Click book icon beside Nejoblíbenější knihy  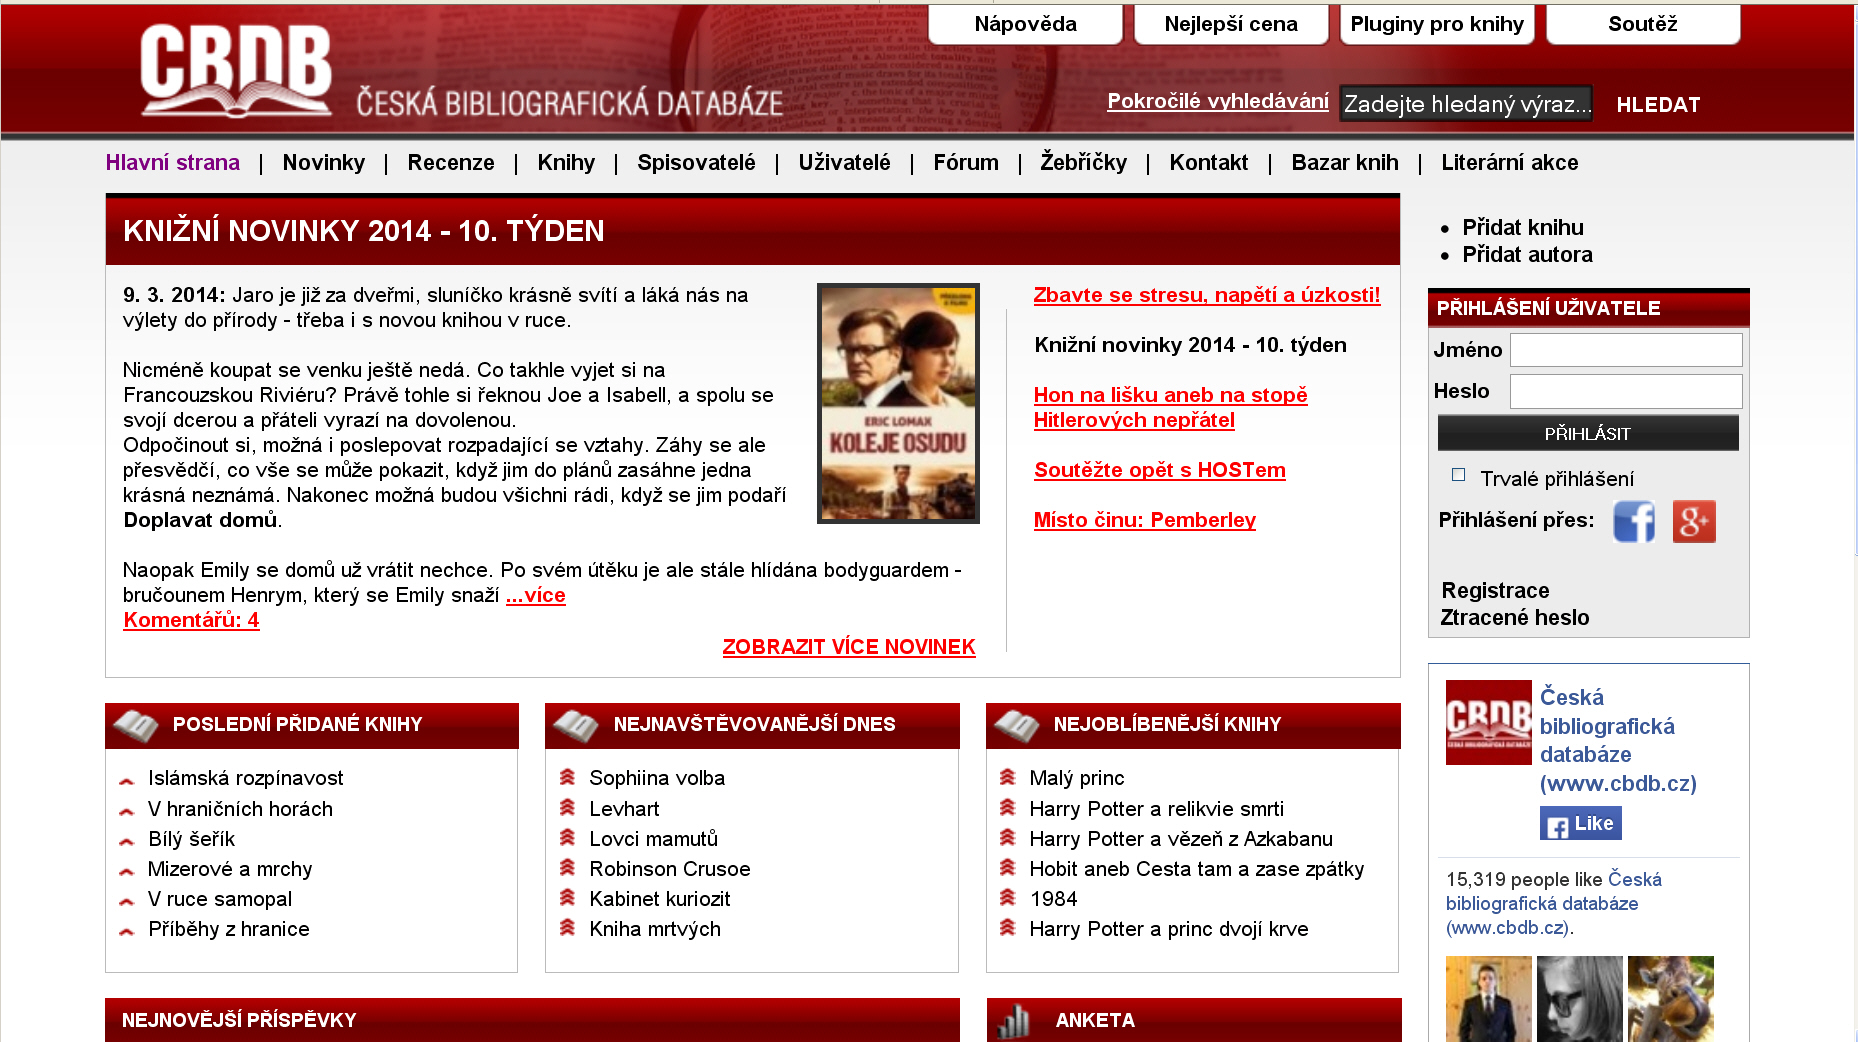pos(1017,725)
